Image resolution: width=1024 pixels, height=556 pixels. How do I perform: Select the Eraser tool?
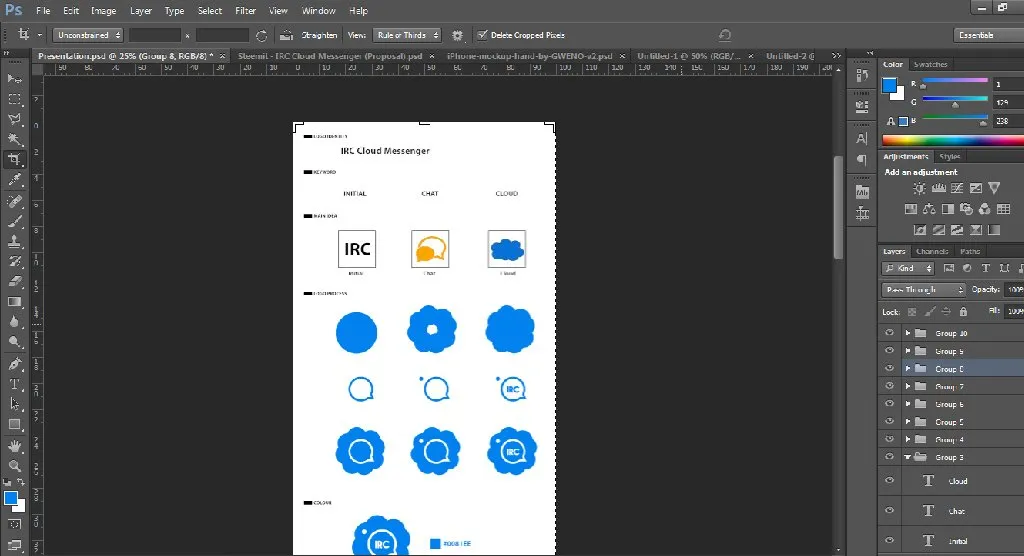(14, 282)
